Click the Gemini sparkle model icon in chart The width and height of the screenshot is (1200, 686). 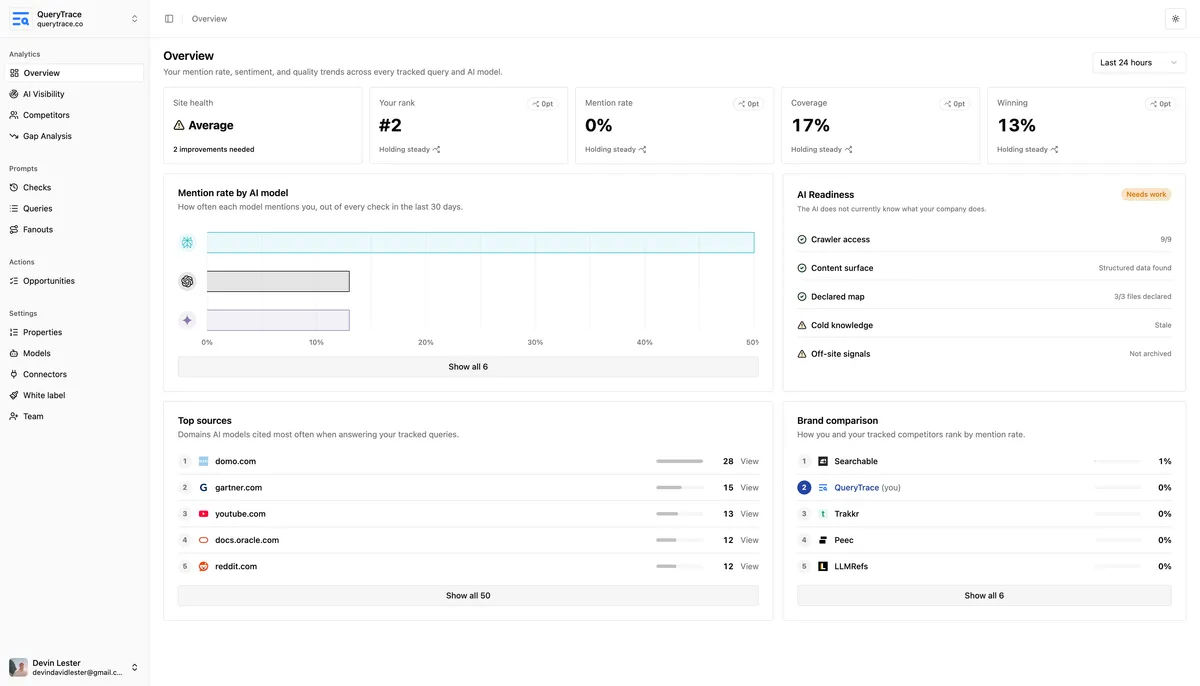tap(187, 320)
